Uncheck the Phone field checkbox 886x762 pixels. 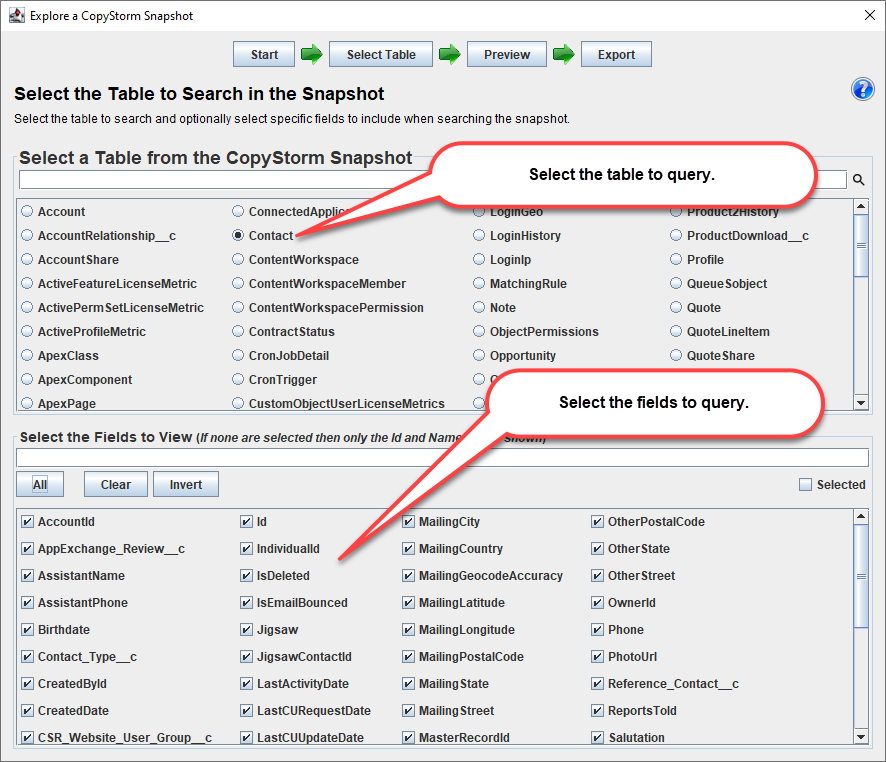(x=597, y=629)
